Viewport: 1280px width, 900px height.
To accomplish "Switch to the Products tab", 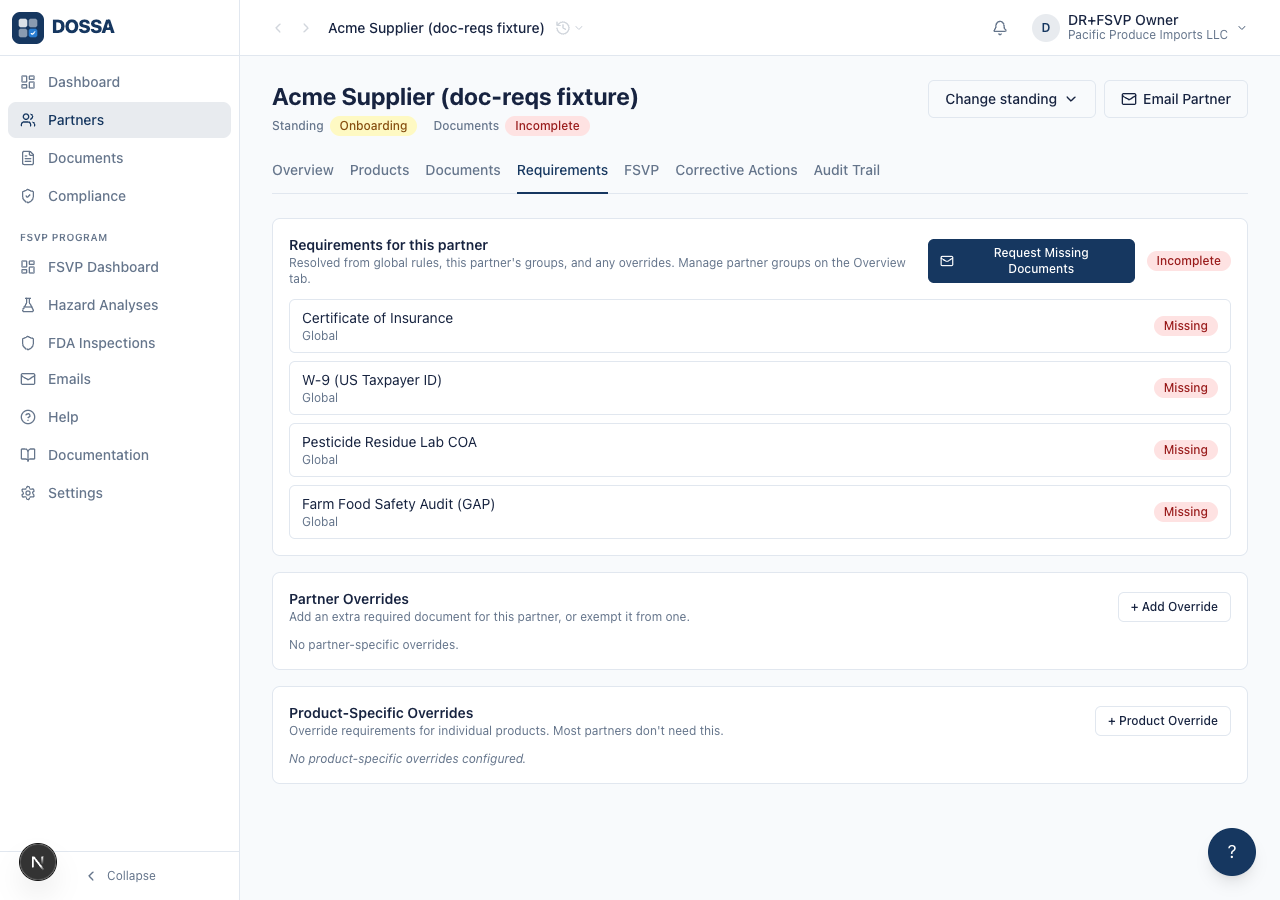I will 379,170.
